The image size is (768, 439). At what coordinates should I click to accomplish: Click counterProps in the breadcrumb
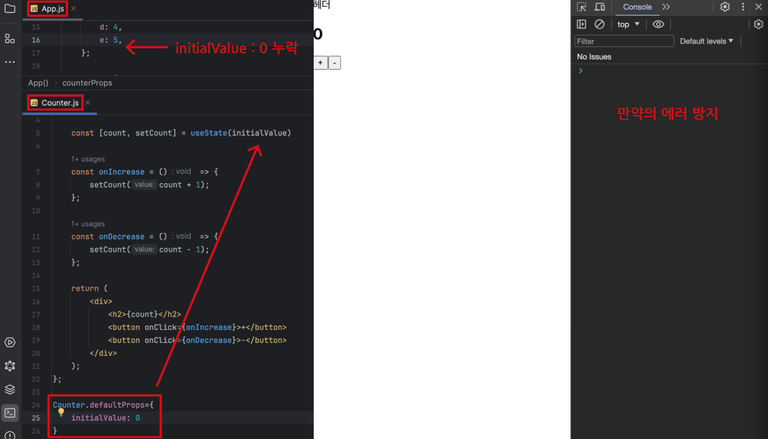[87, 83]
